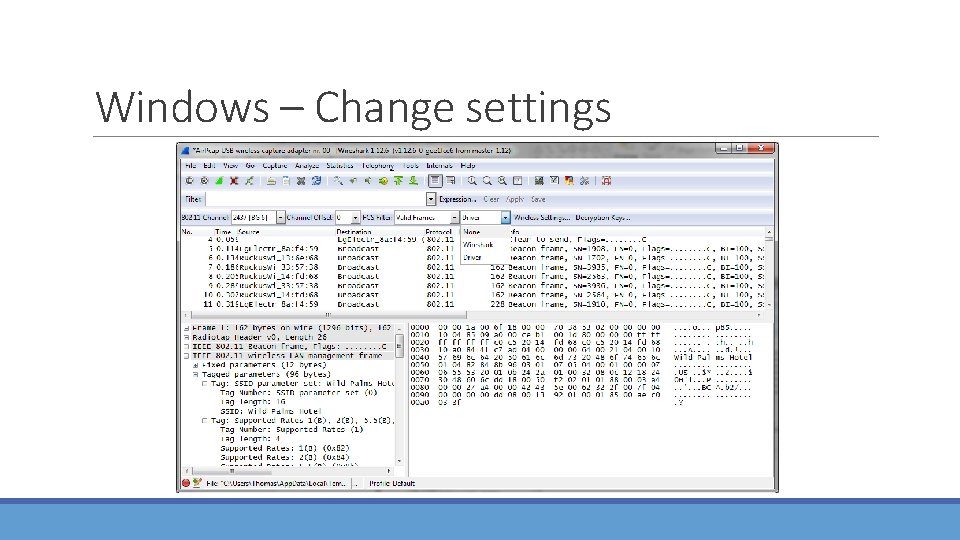The height and width of the screenshot is (540, 960).
Task: Select packet 7 from RuckusWi_33:57:38
Action: (x=474, y=267)
